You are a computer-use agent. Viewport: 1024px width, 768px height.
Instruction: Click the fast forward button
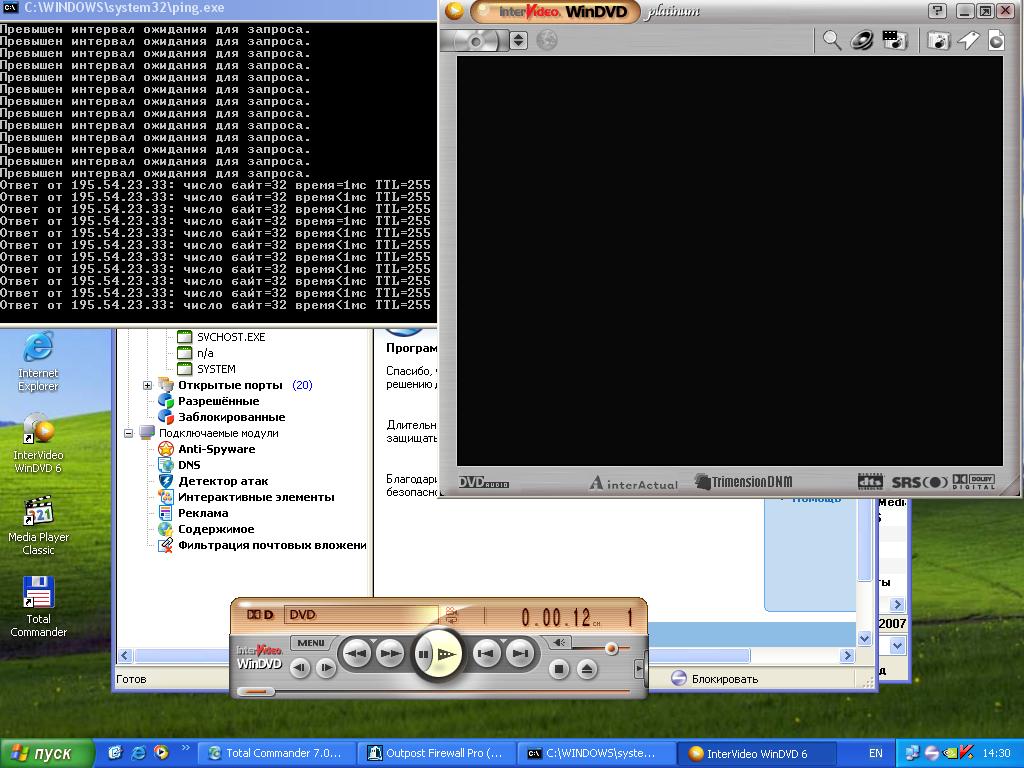390,654
